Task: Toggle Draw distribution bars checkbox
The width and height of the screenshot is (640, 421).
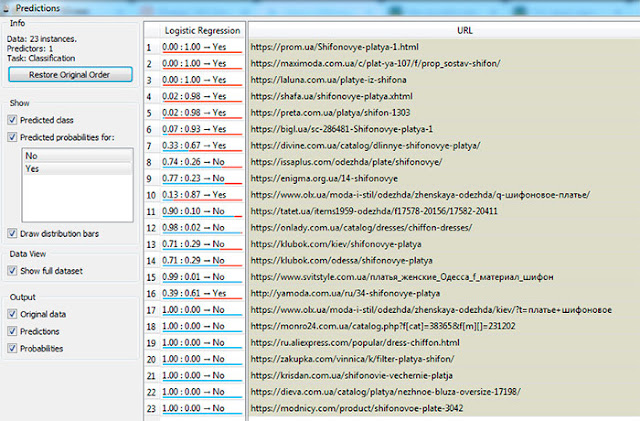Action: [x=12, y=234]
